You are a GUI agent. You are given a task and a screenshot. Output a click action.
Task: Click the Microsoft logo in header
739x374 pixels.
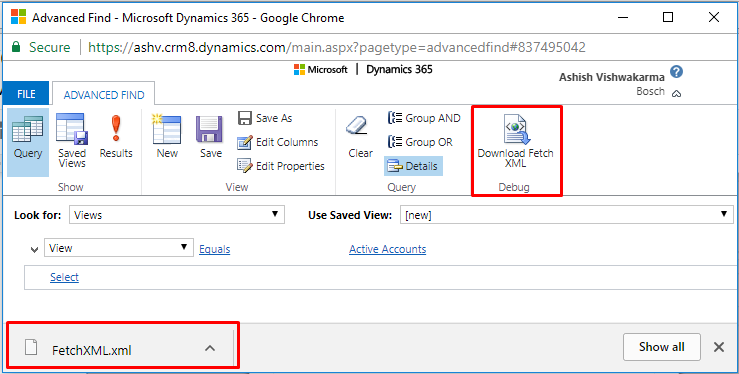tap(320, 70)
